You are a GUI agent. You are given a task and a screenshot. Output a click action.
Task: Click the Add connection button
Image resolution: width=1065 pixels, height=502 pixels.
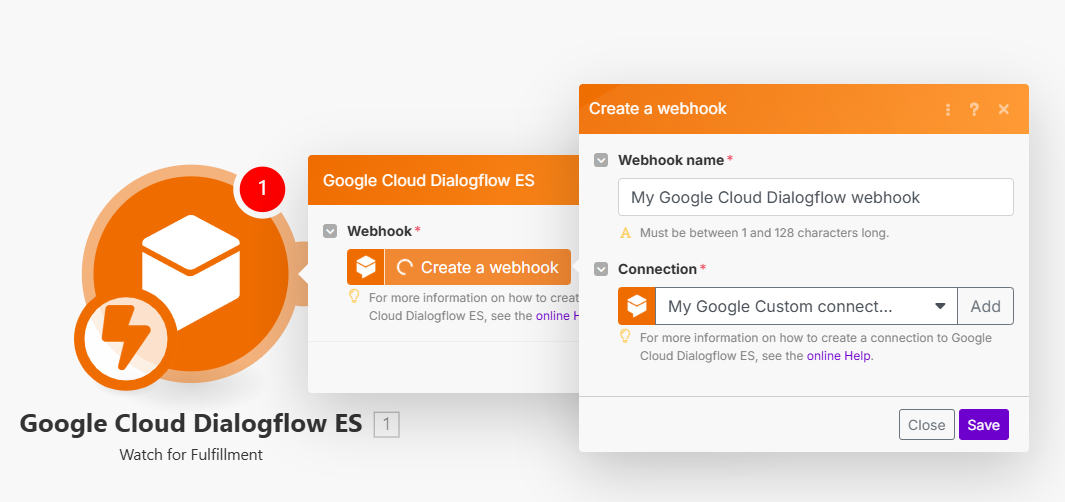[x=986, y=306]
